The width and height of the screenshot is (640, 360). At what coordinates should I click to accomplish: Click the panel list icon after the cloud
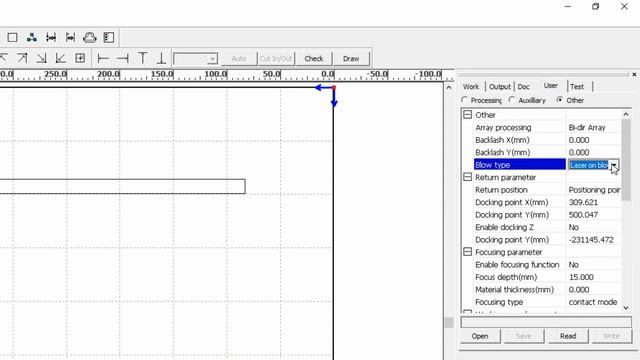[x=109, y=38]
